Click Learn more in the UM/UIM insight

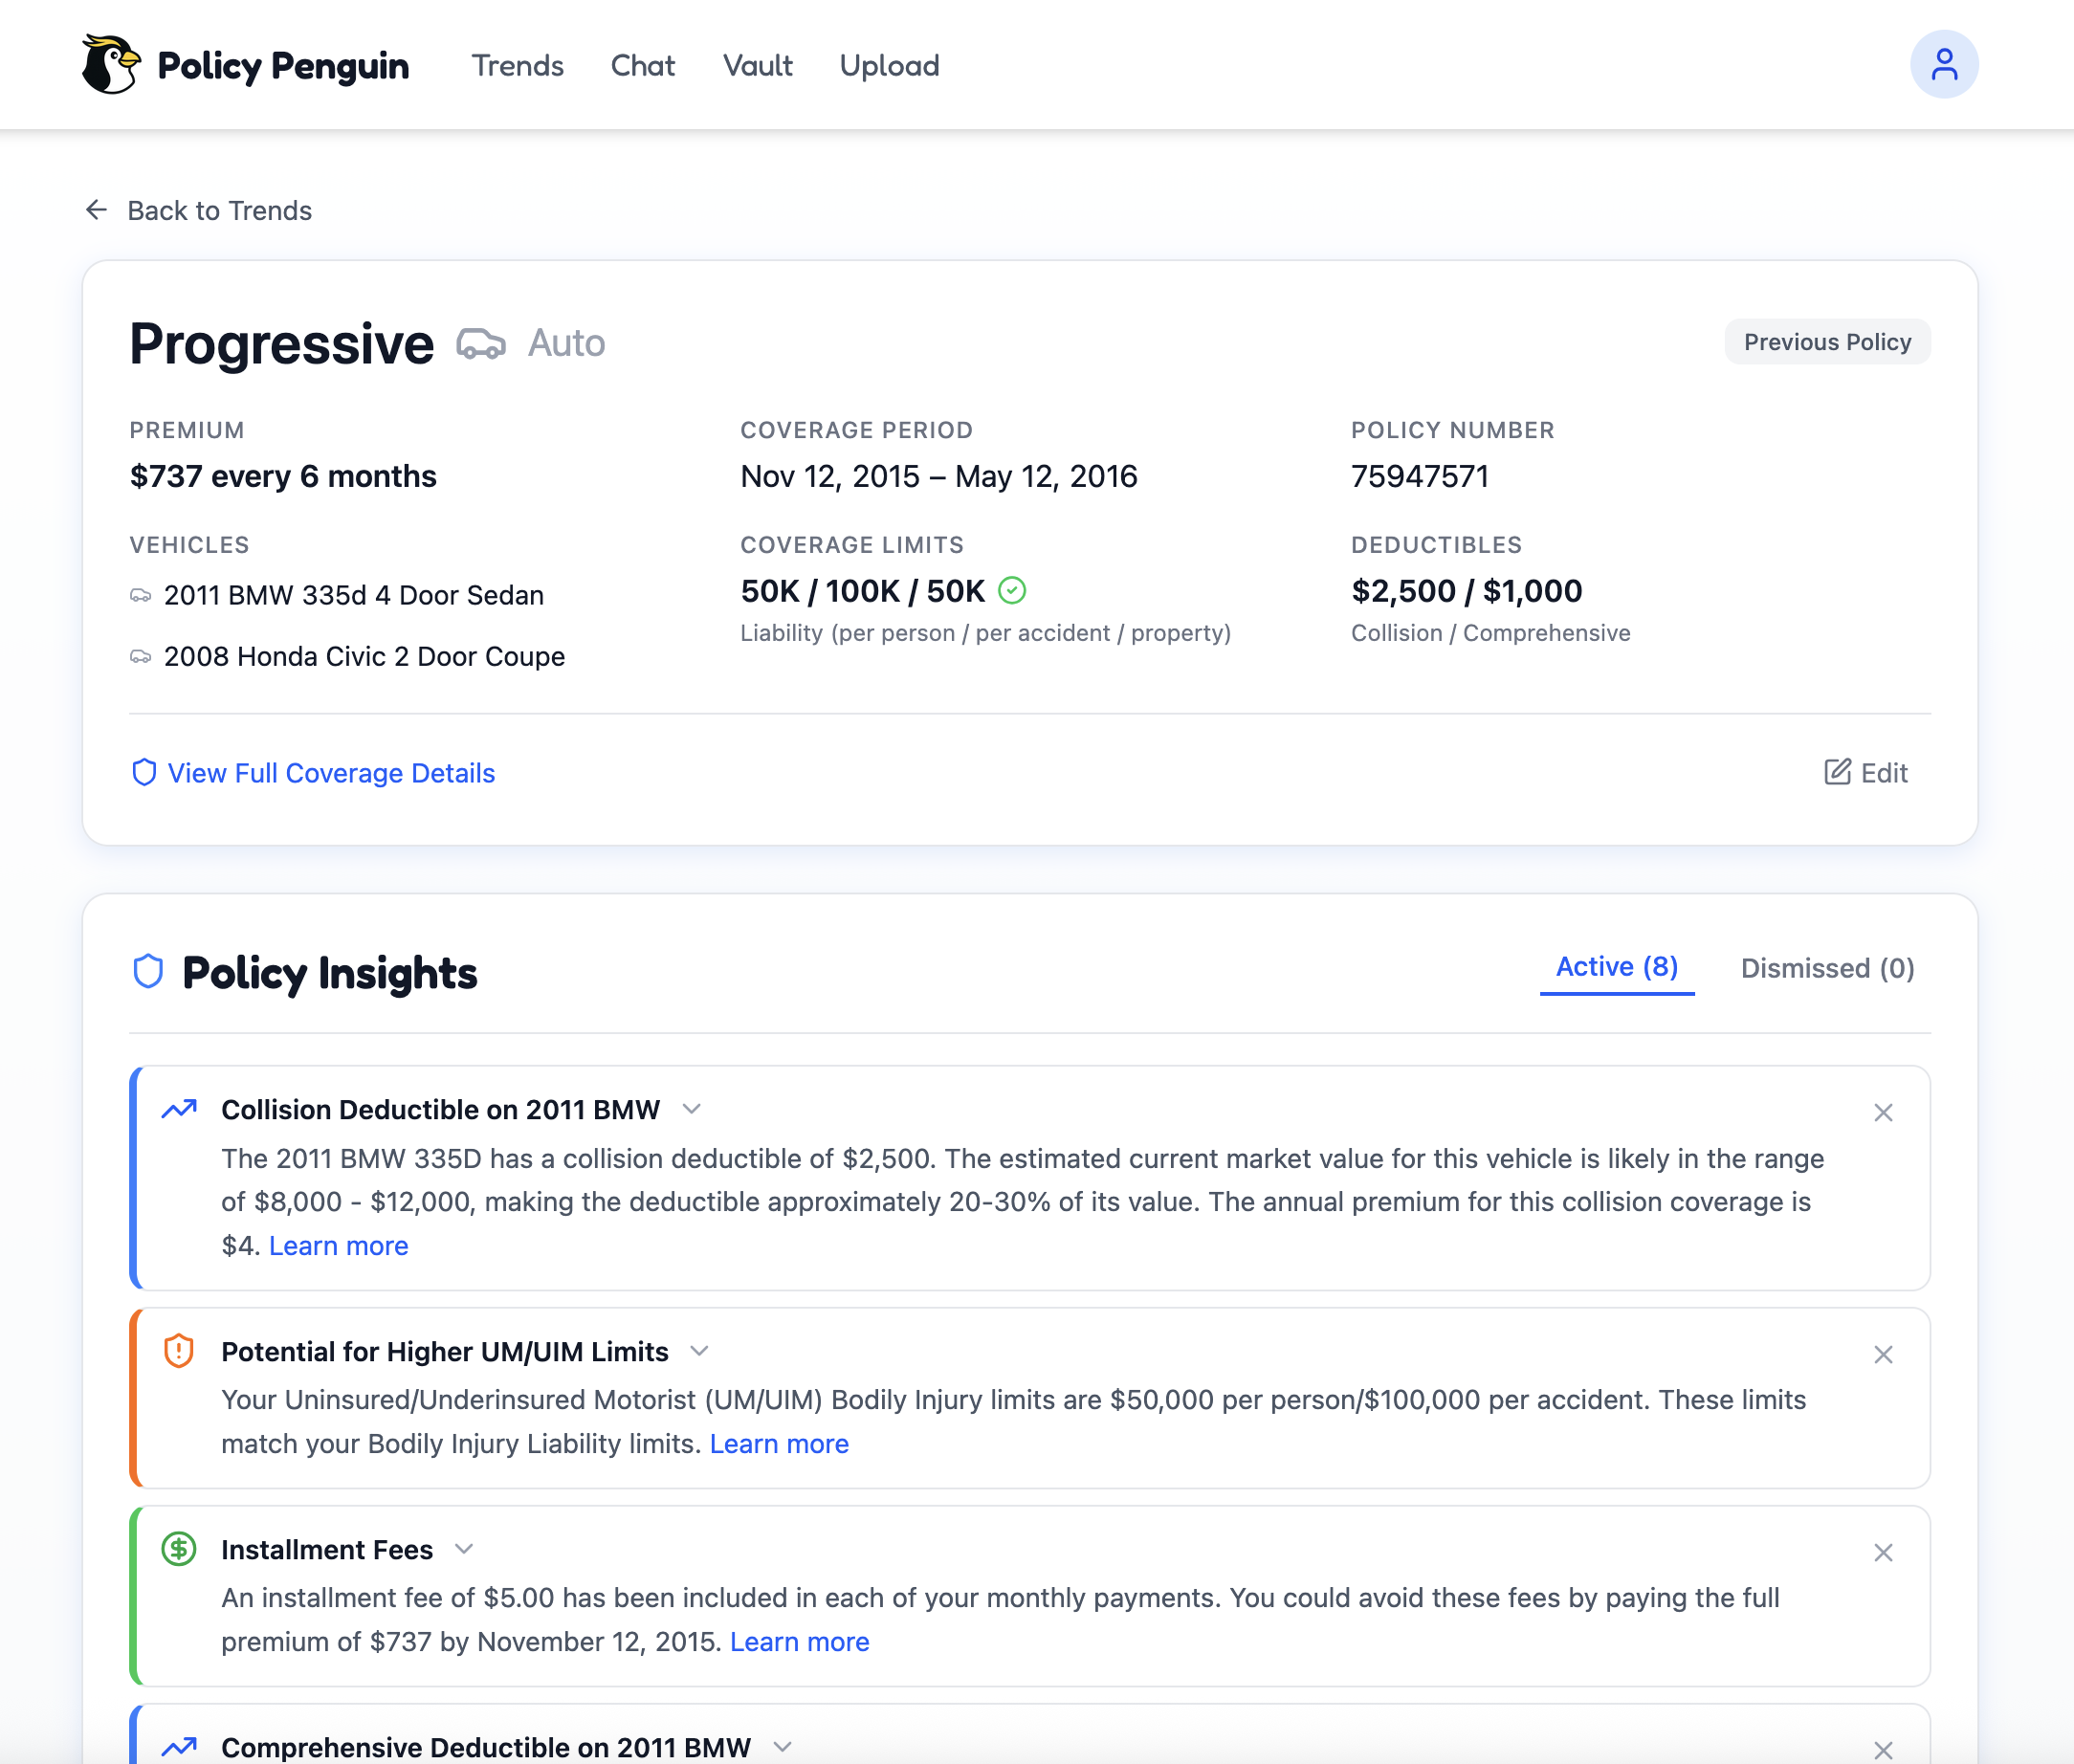[x=779, y=1443]
